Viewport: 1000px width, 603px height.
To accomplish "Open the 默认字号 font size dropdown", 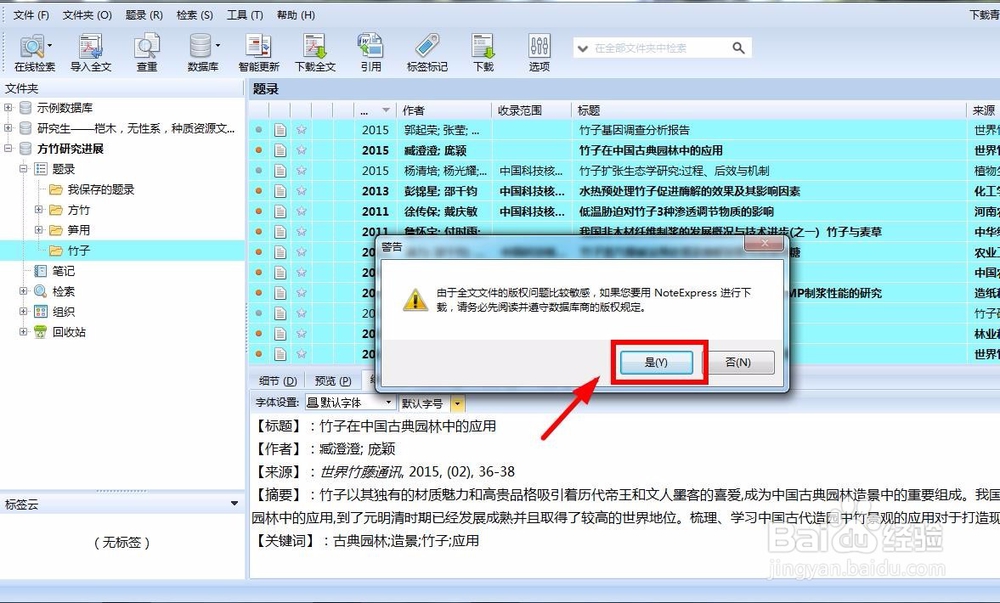I will [x=457, y=403].
